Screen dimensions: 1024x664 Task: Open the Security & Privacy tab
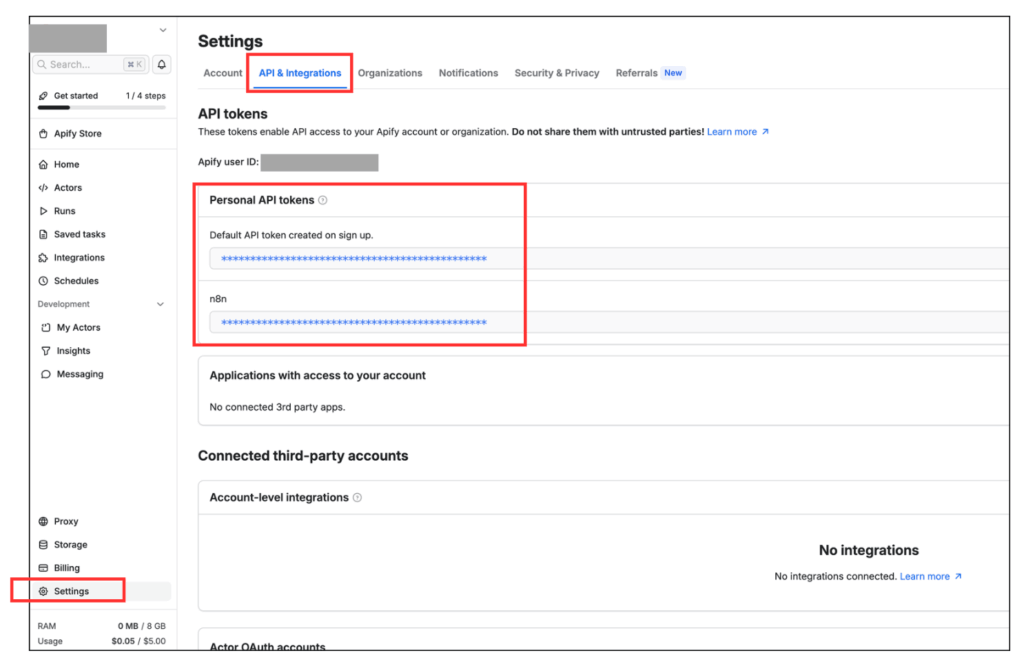[x=556, y=73]
